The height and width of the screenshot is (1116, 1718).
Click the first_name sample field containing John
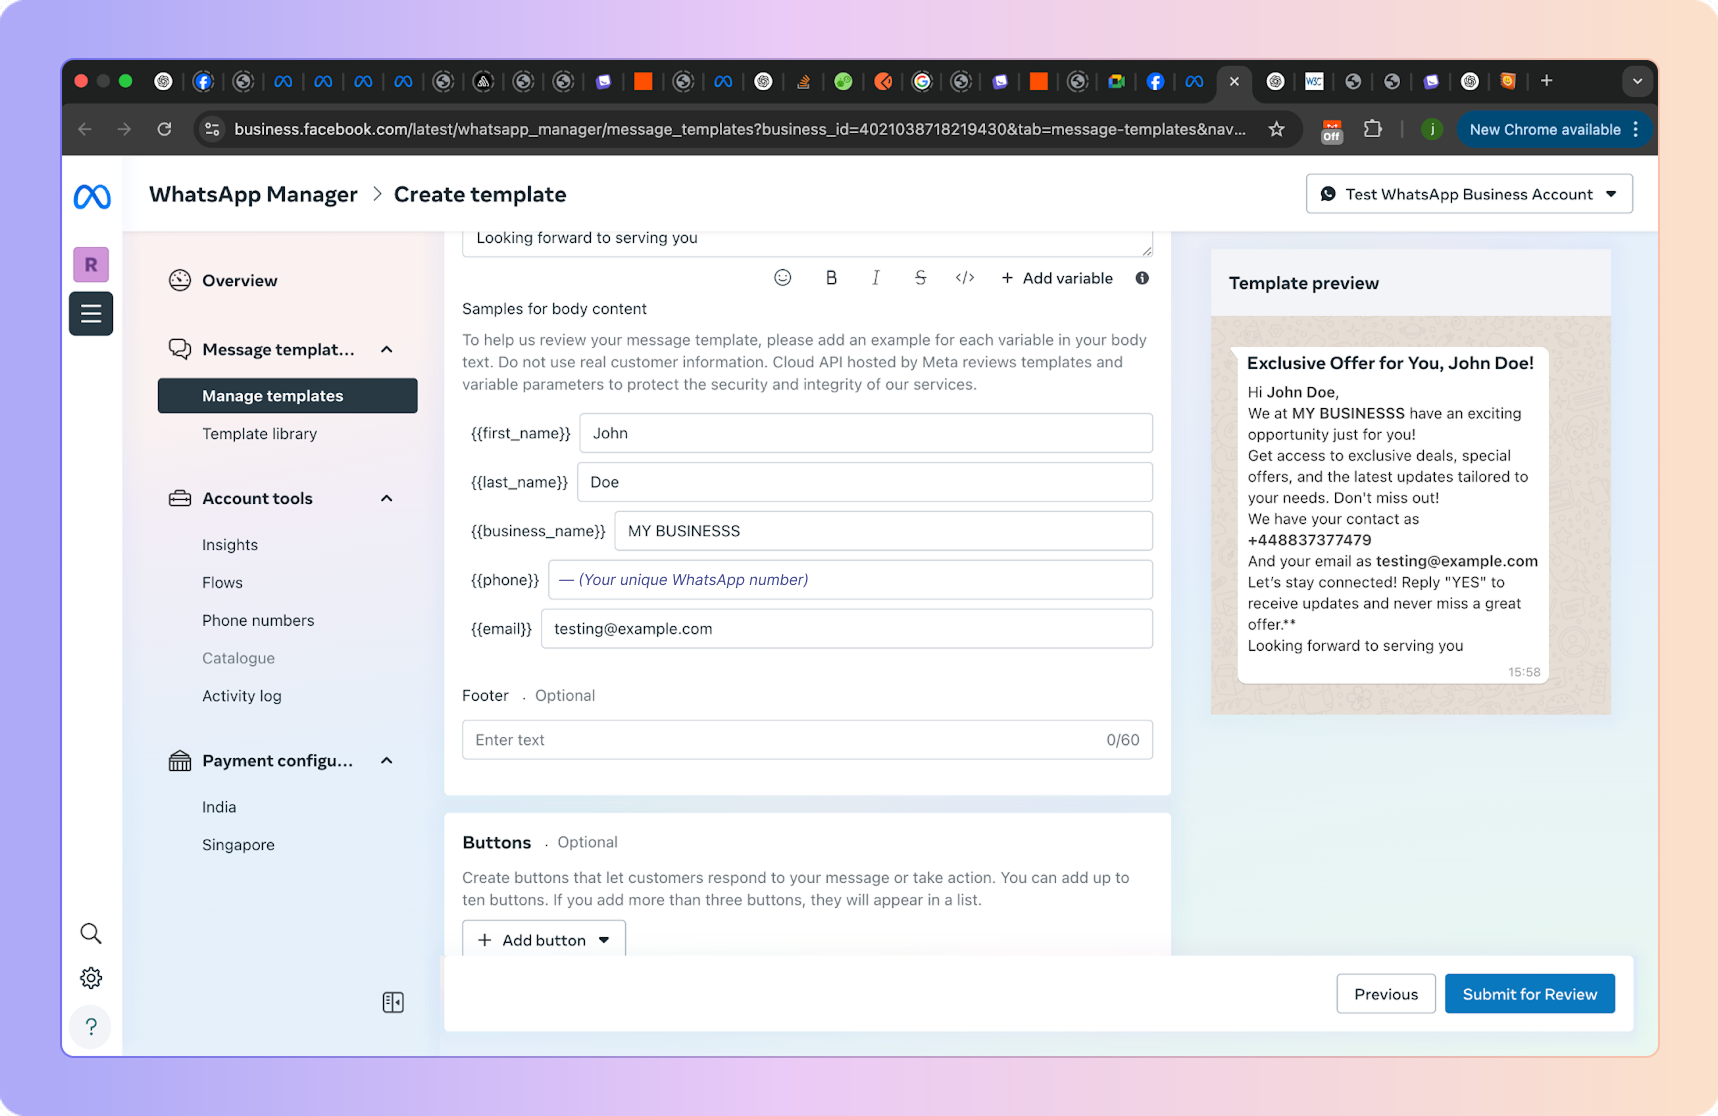(866, 433)
